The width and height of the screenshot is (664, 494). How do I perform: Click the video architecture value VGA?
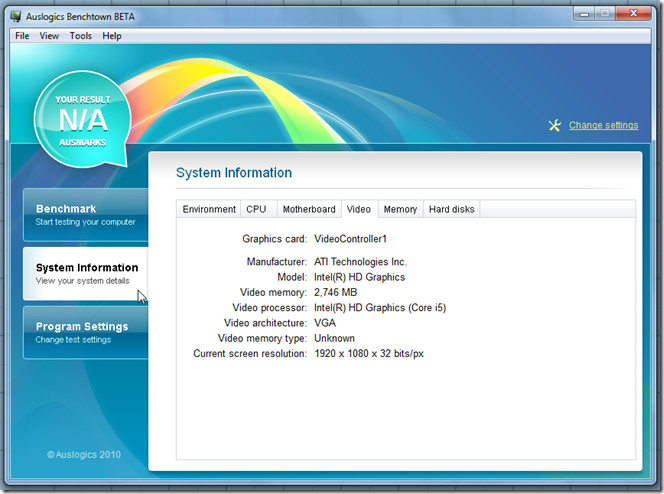point(325,323)
